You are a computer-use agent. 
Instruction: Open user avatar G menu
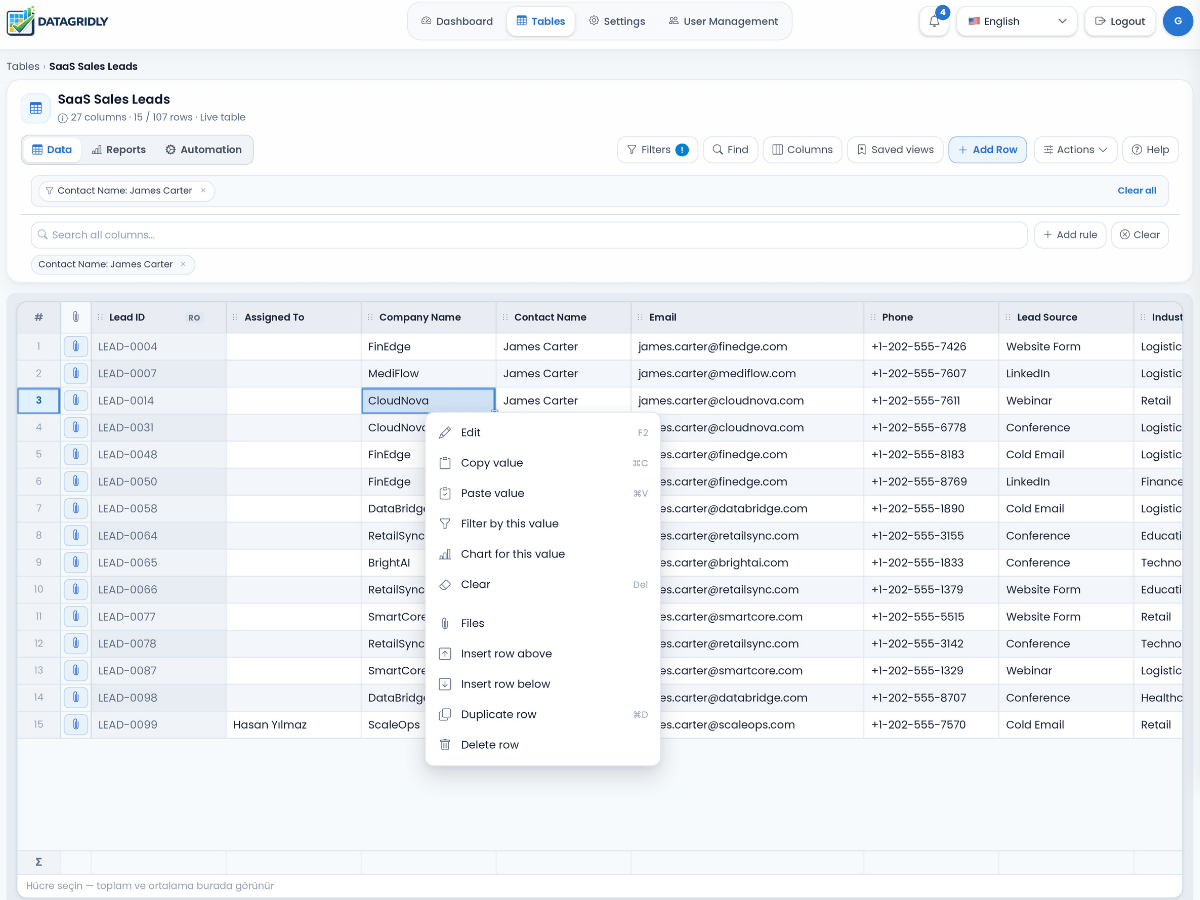pos(1178,21)
